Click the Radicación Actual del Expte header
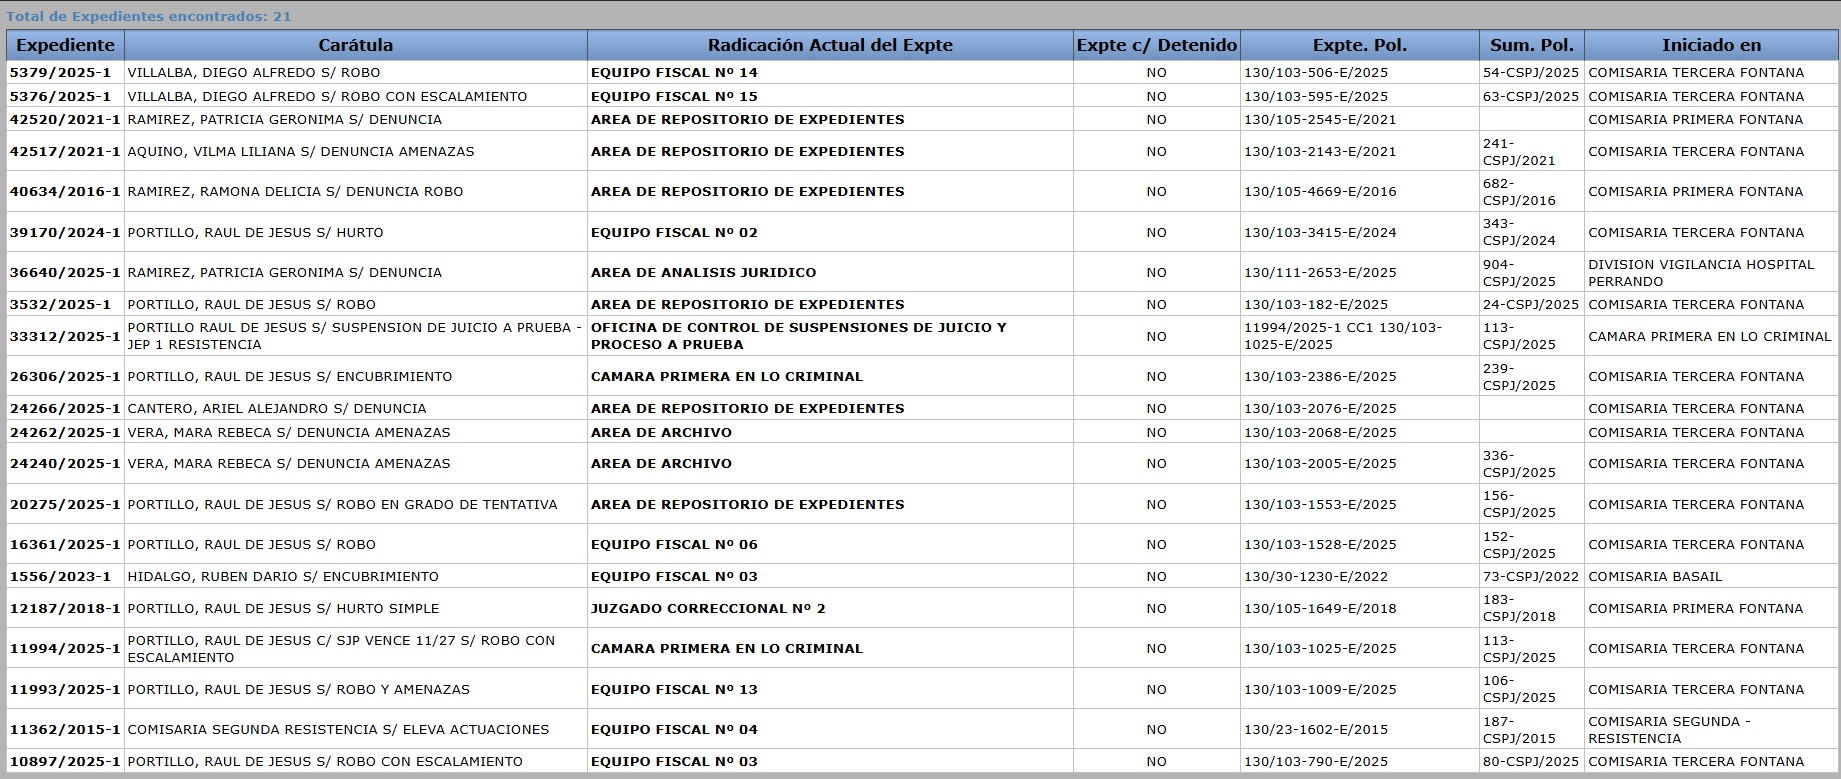This screenshot has height=779, width=1841. [829, 45]
